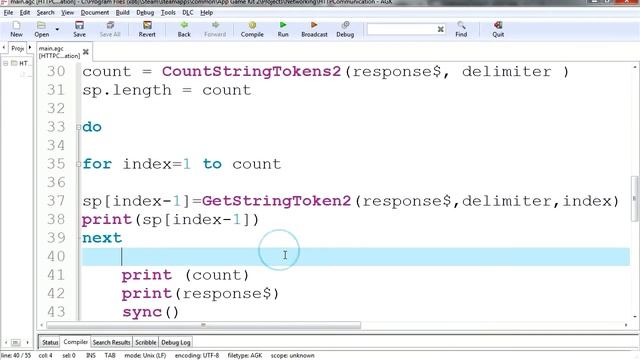Switch to the Search Results tab
Image resolution: width=640 pixels, height=360 pixels.
click(x=111, y=342)
